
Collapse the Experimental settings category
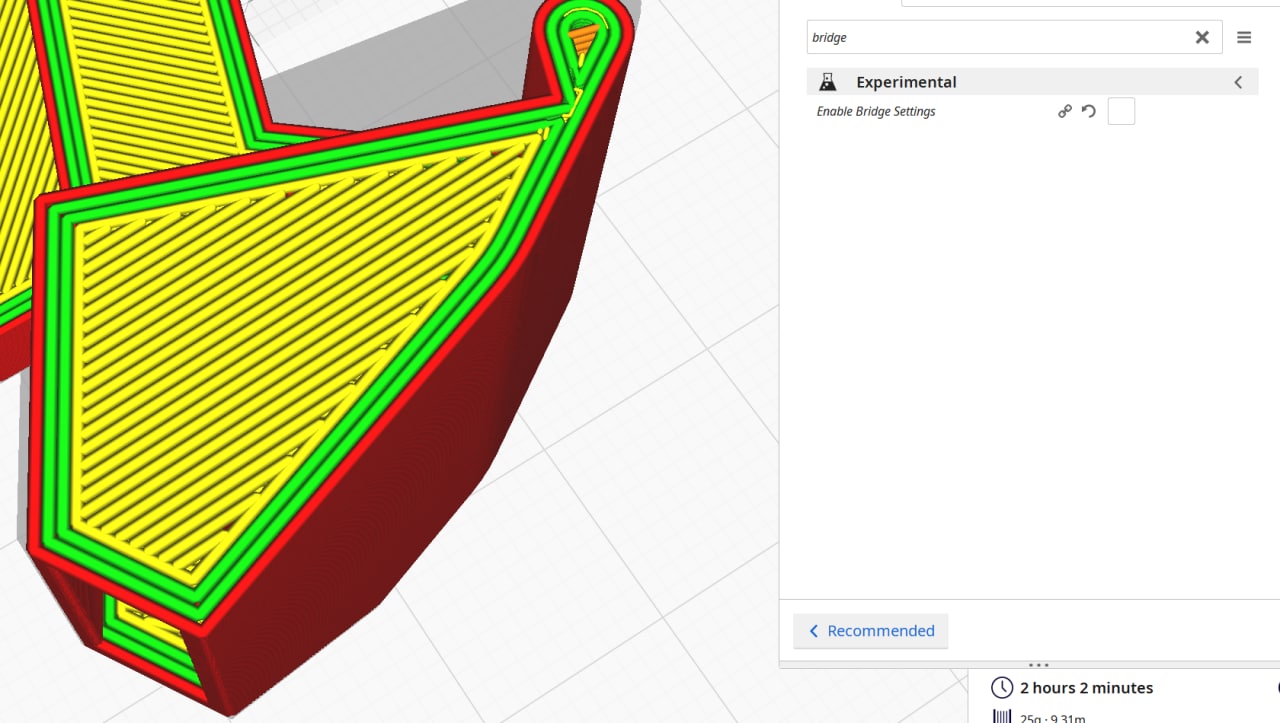coord(1238,82)
